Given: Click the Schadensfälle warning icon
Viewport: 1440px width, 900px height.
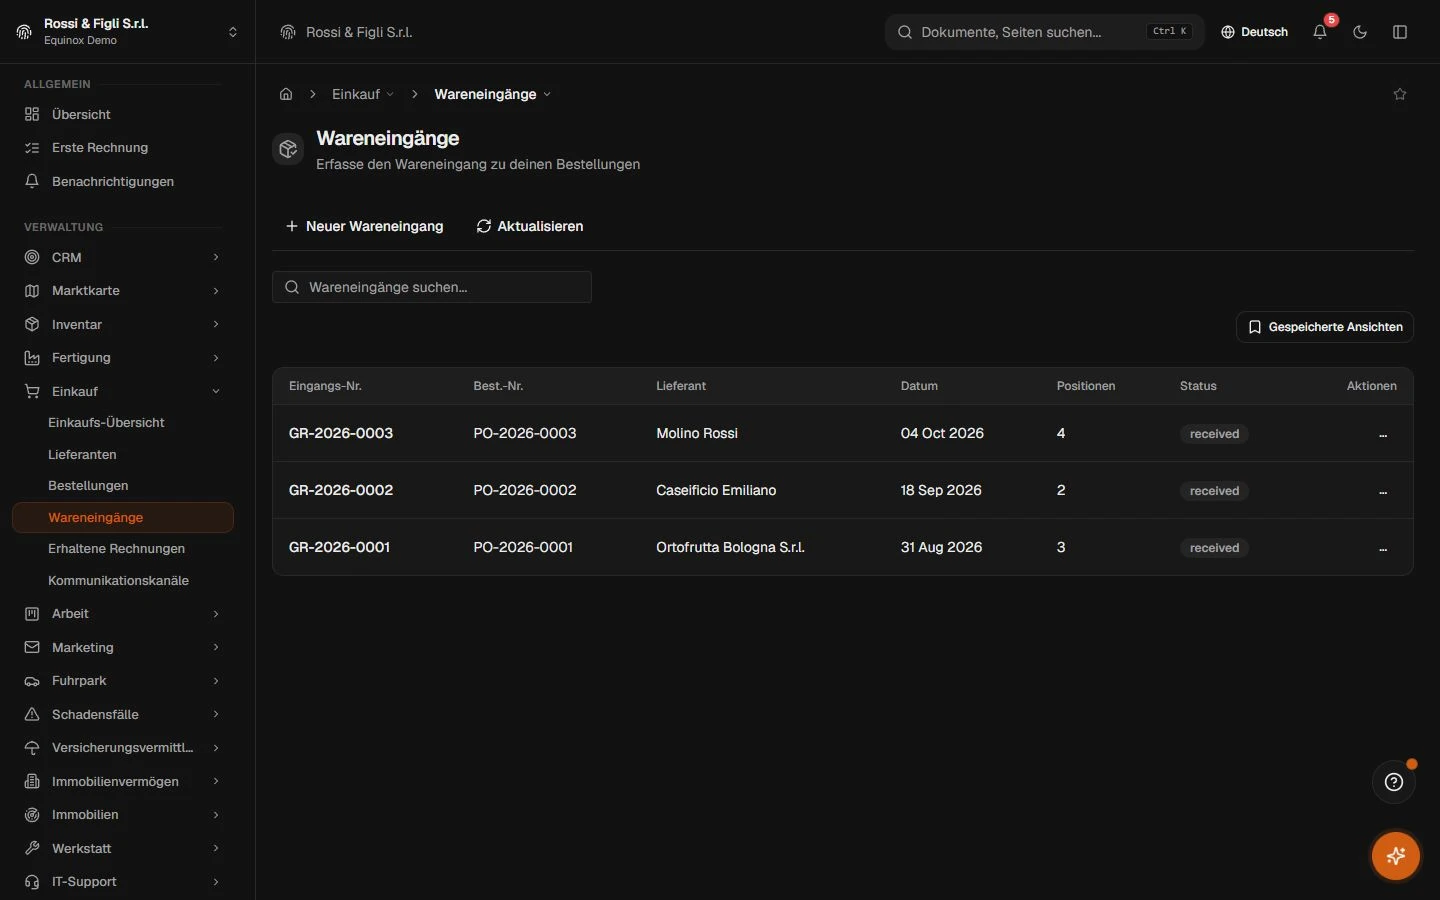Looking at the screenshot, I should [32, 714].
